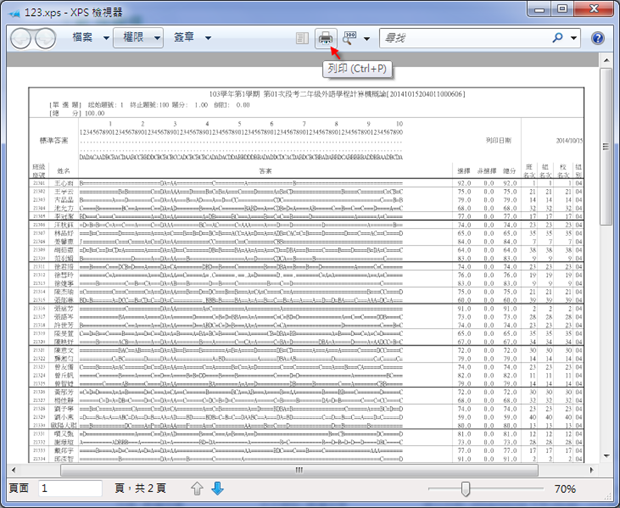Open the 簽章 menu

pyautogui.click(x=184, y=38)
